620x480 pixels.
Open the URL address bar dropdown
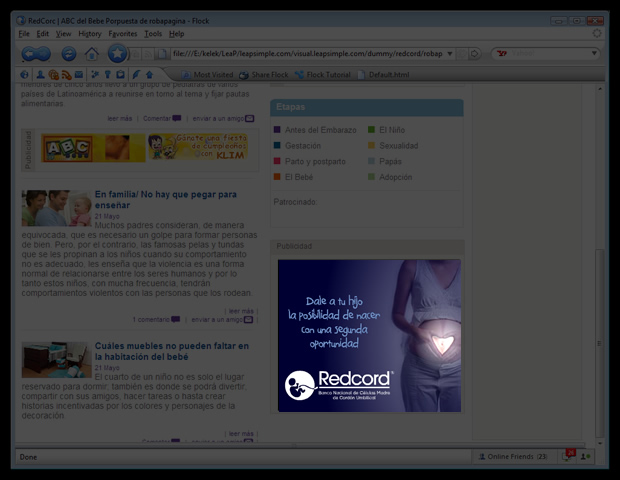[x=450, y=54]
